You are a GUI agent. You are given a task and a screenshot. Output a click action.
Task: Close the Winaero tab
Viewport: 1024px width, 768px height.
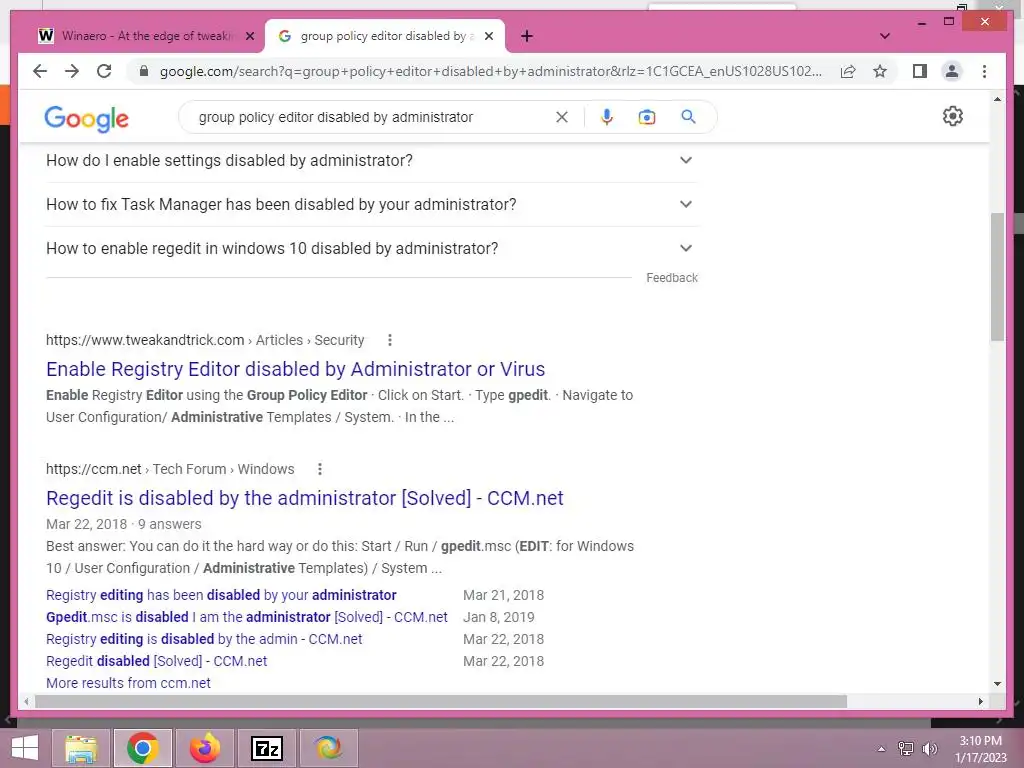click(249, 36)
